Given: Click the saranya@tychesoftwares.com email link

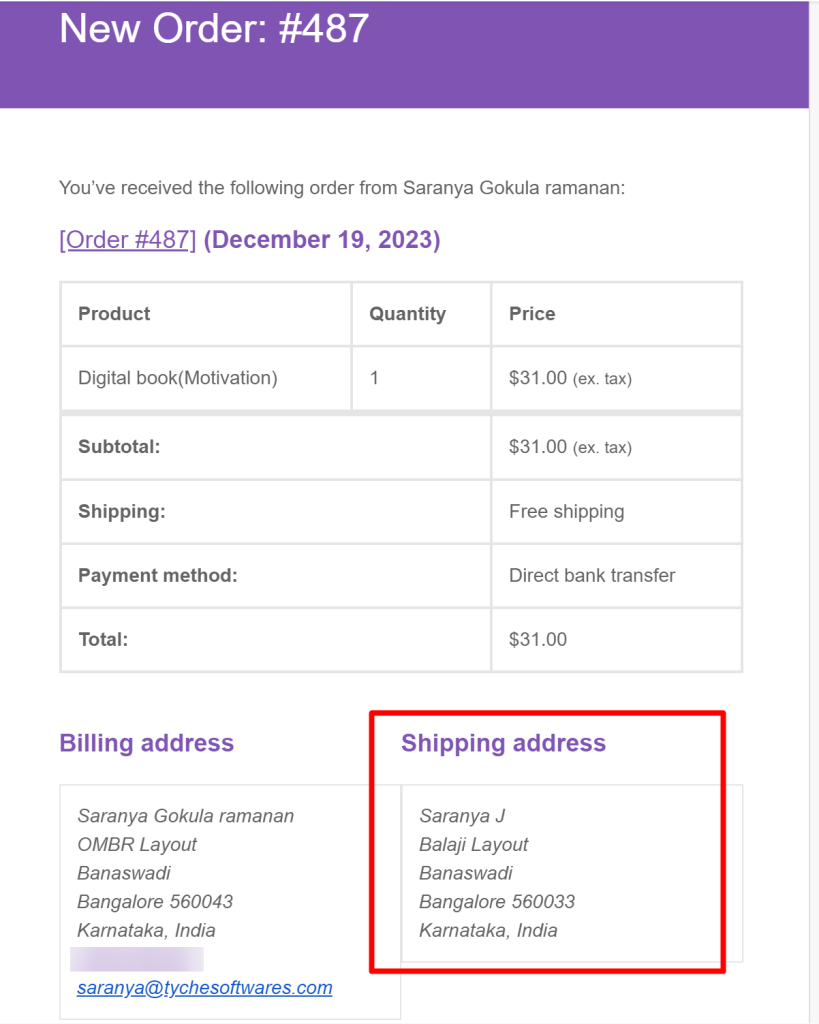Looking at the screenshot, I should [204, 987].
